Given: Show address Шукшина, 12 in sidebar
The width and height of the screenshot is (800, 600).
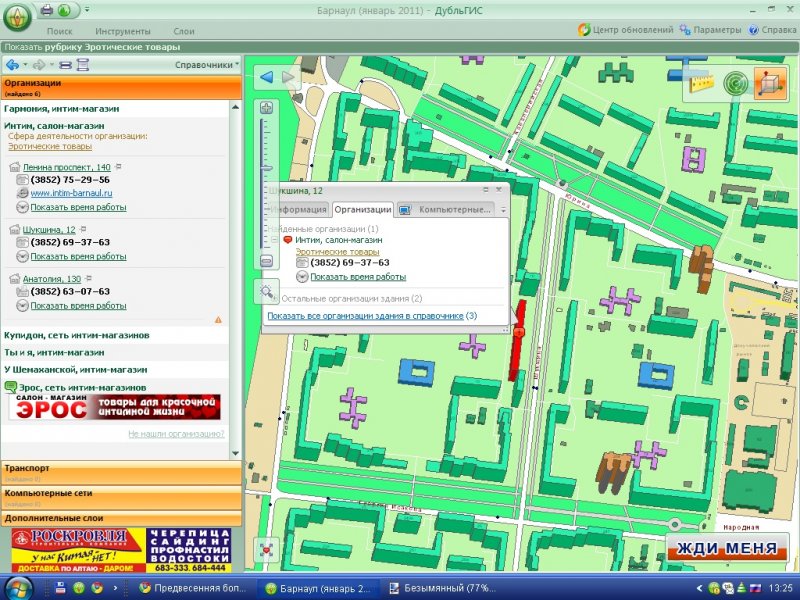Looking at the screenshot, I should (49, 230).
